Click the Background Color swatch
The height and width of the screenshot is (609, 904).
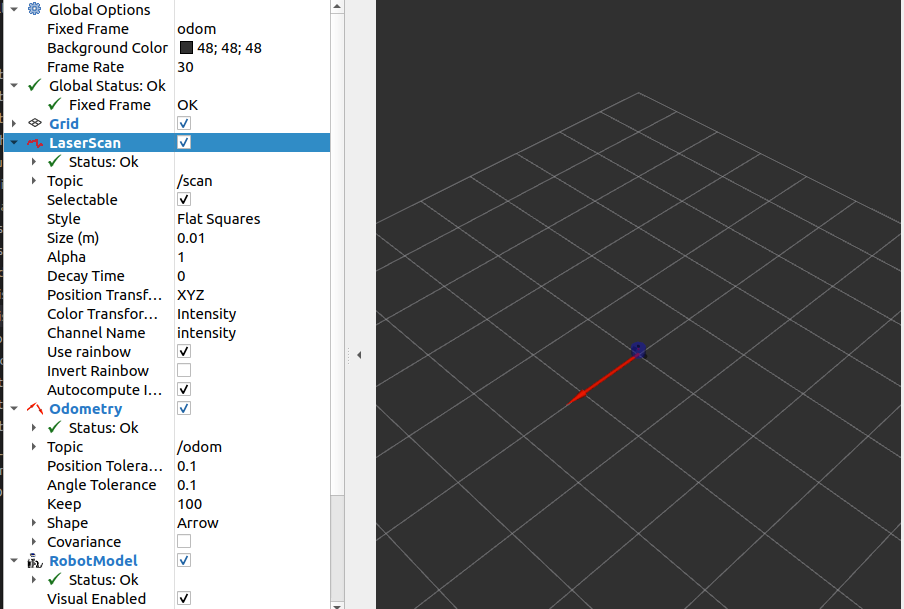[186, 48]
